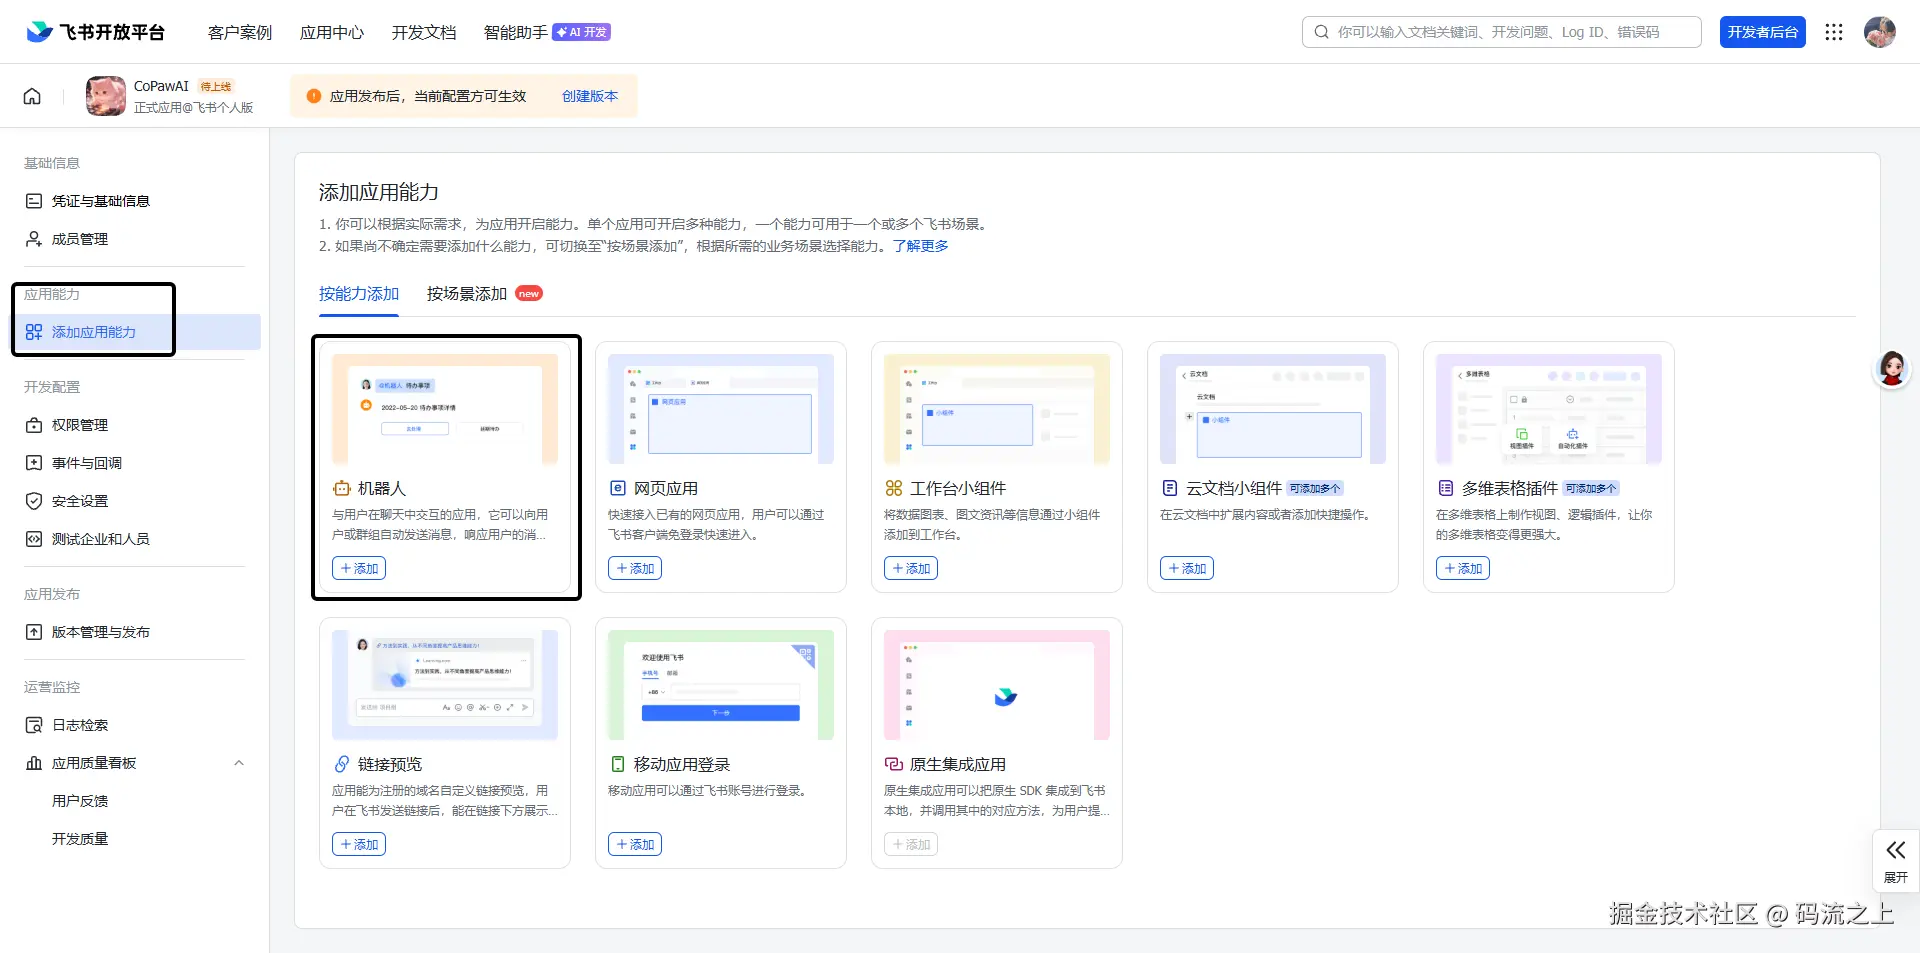Open 应用中心 in the top navigation
This screenshot has height=953, width=1920.
tap(332, 32)
